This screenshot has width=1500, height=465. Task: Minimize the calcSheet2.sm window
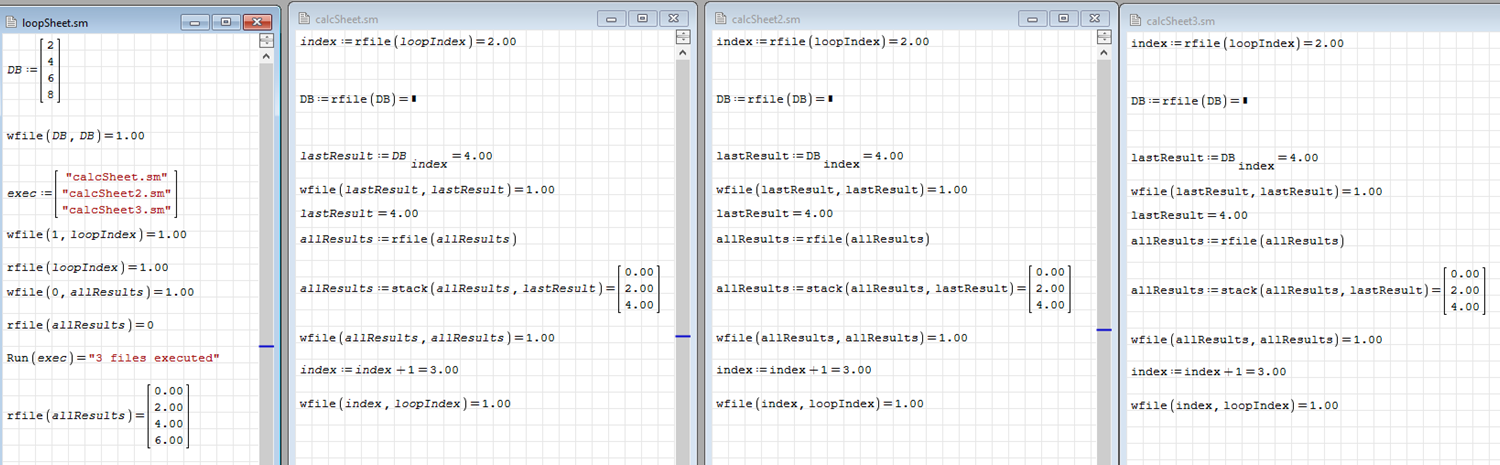pyautogui.click(x=1033, y=18)
